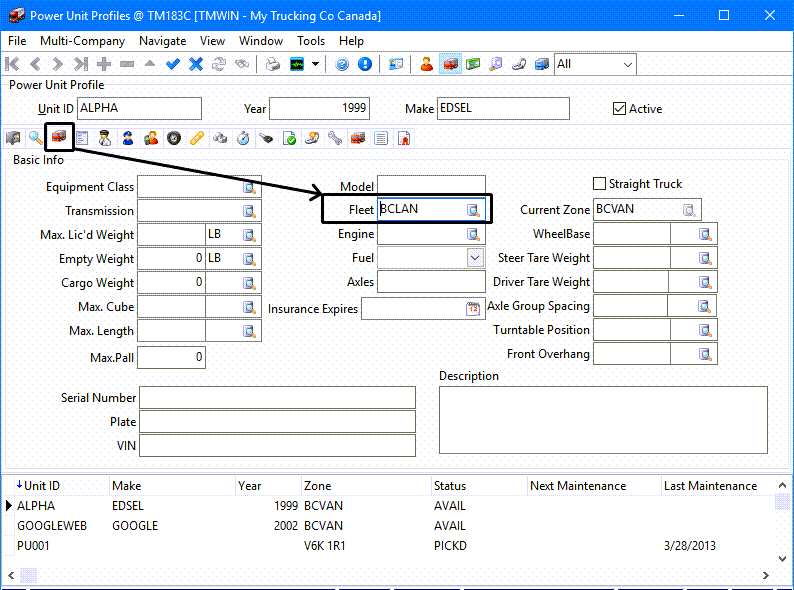The image size is (794, 590).
Task: Enable the Straight Truck checkbox
Action: click(600, 184)
